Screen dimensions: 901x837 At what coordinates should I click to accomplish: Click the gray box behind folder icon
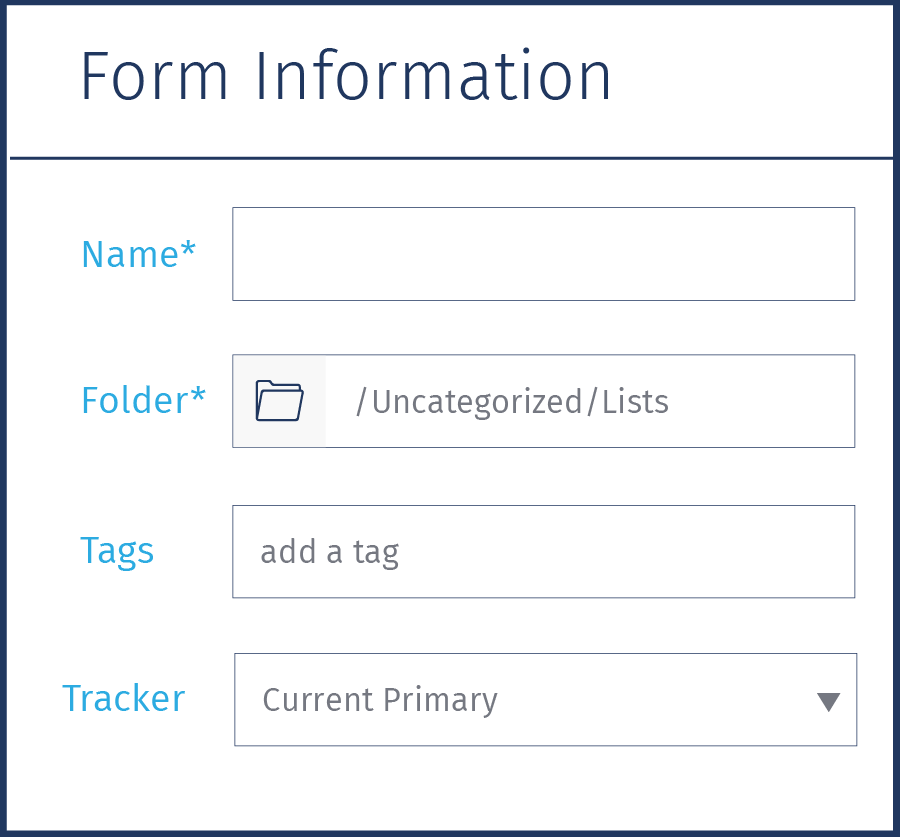(279, 401)
